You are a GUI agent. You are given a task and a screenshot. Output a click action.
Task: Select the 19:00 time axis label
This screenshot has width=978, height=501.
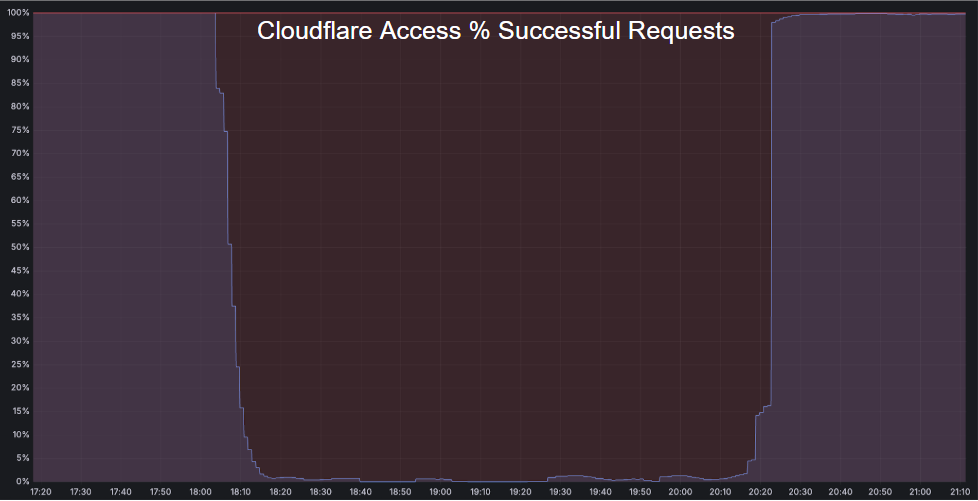[x=440, y=492]
